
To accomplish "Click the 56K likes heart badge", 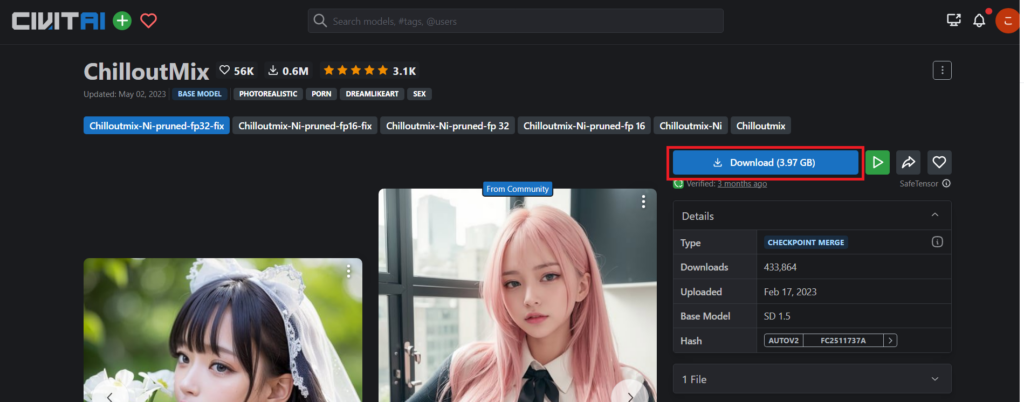I will coord(237,70).
